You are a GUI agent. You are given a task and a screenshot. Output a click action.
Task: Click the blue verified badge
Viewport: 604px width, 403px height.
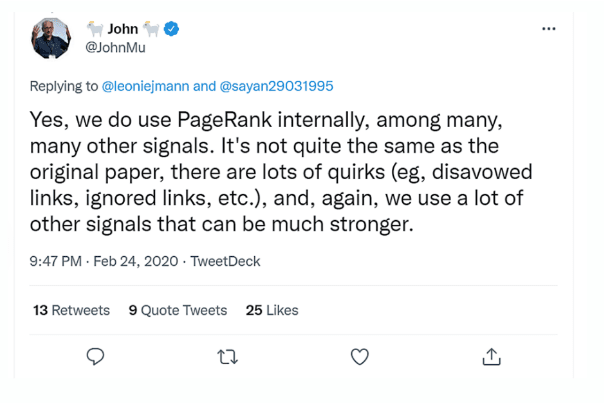click(172, 30)
